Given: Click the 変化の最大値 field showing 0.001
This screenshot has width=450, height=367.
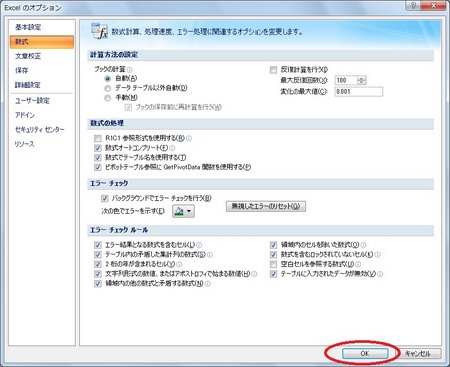Looking at the screenshot, I should pyautogui.click(x=359, y=92).
